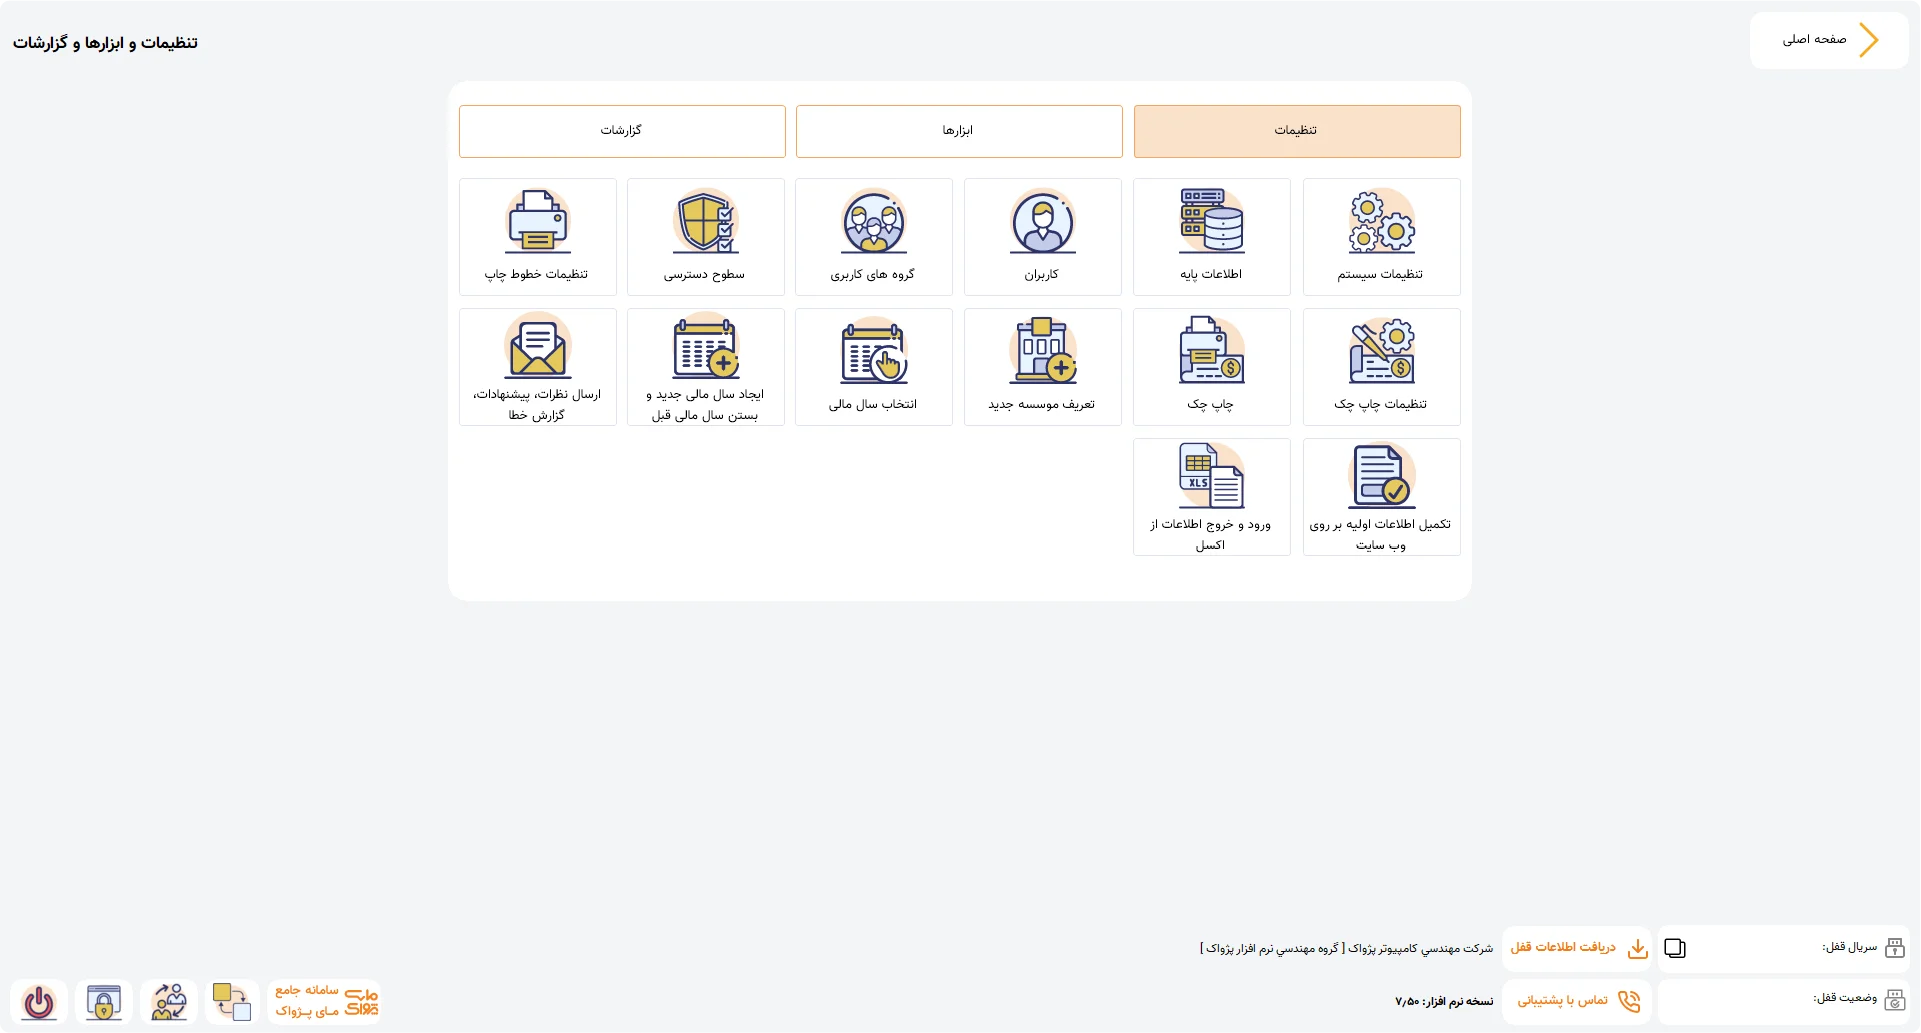
Task: Open System Settings (تنظیمات سیستم) tile
Action: (1381, 237)
